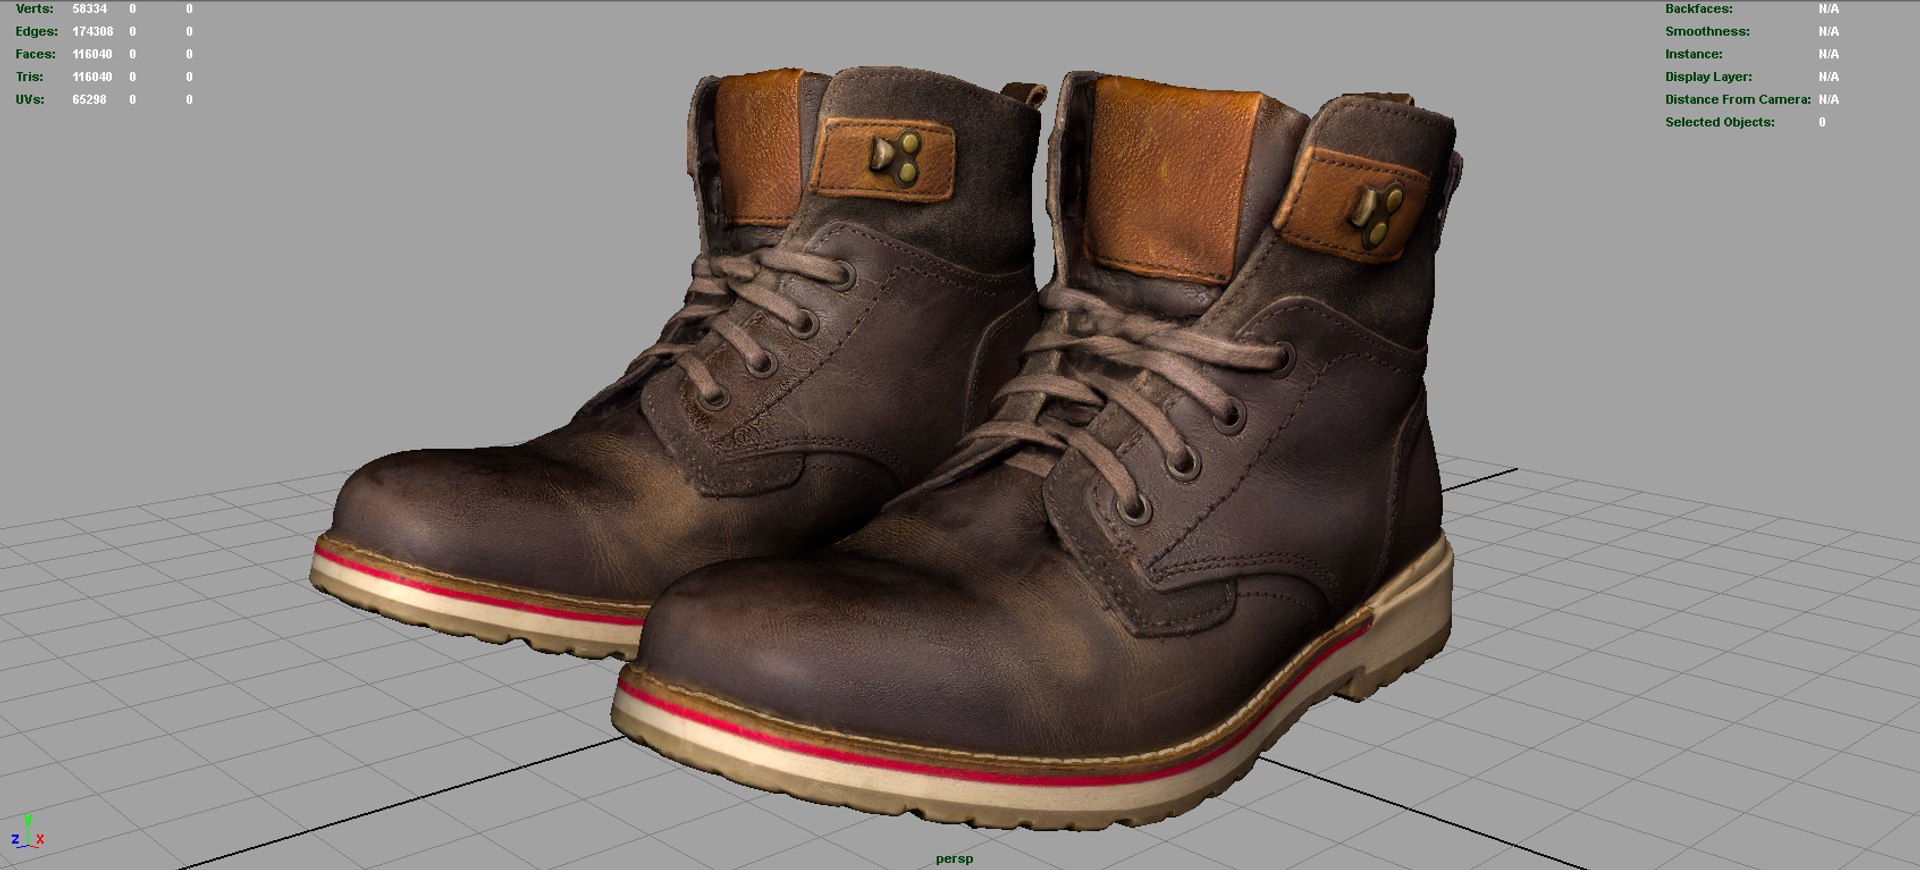The image size is (1920, 870).
Task: Click the Edges: label in heads-up display
Action: tap(37, 32)
